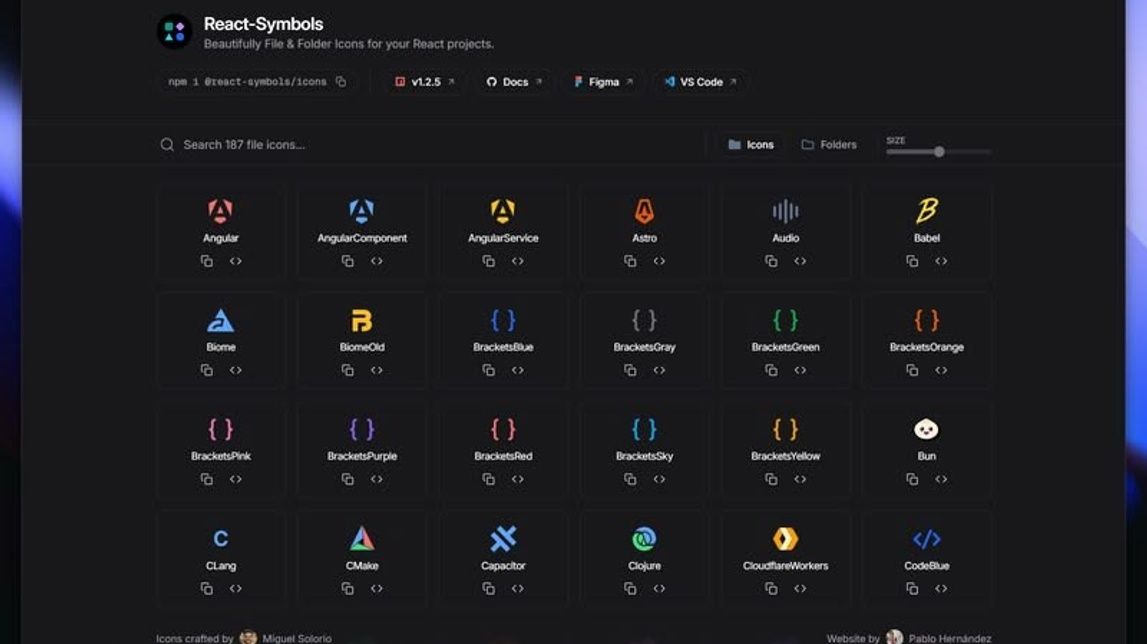The height and width of the screenshot is (644, 1147).
Task: Copy the BracketsSky icon
Action: click(630, 479)
